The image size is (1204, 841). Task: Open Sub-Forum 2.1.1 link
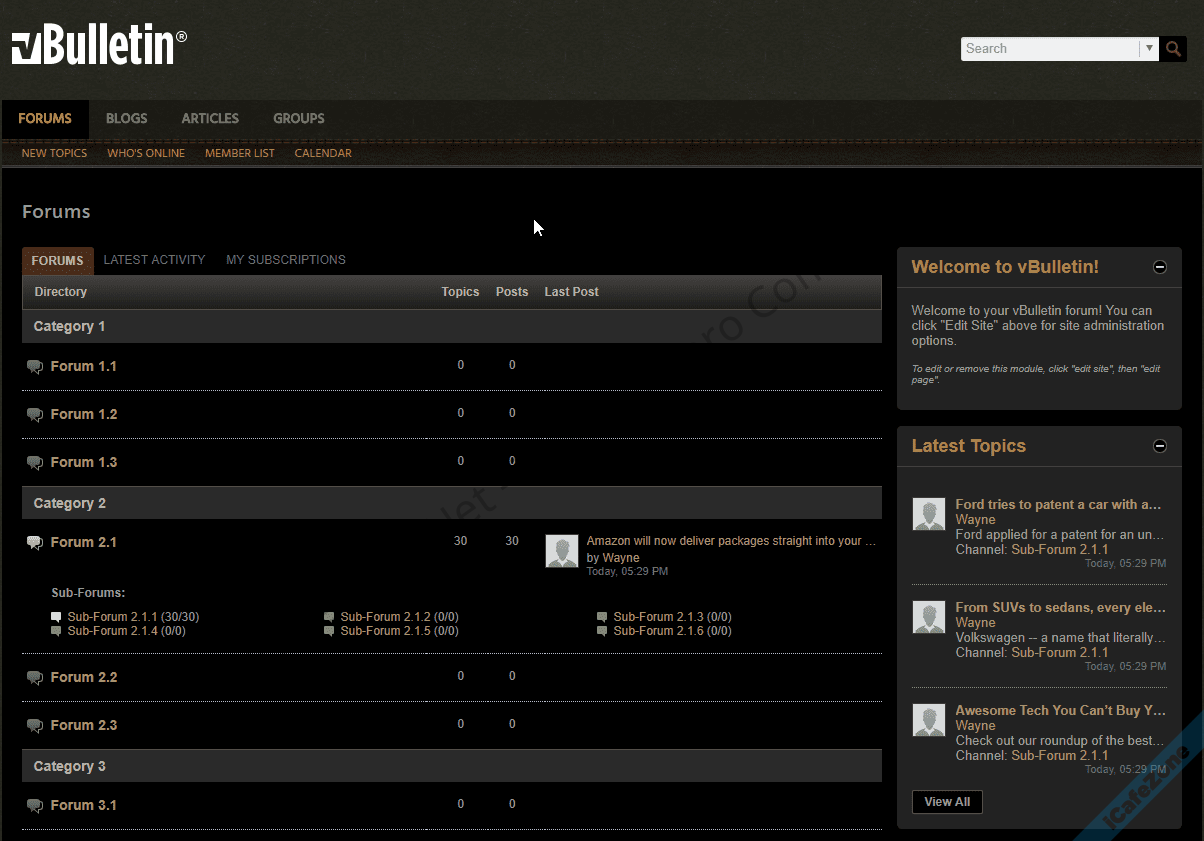(112, 617)
